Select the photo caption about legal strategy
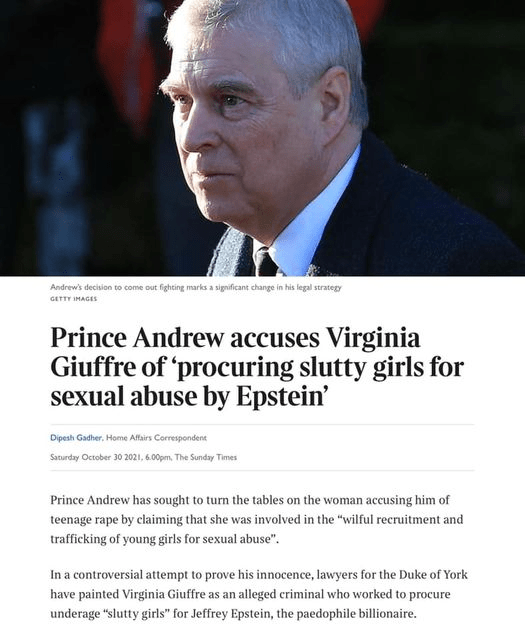 pyautogui.click(x=196, y=287)
